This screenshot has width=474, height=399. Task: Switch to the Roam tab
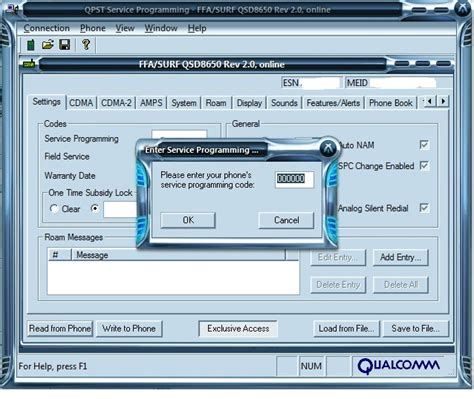coord(216,103)
